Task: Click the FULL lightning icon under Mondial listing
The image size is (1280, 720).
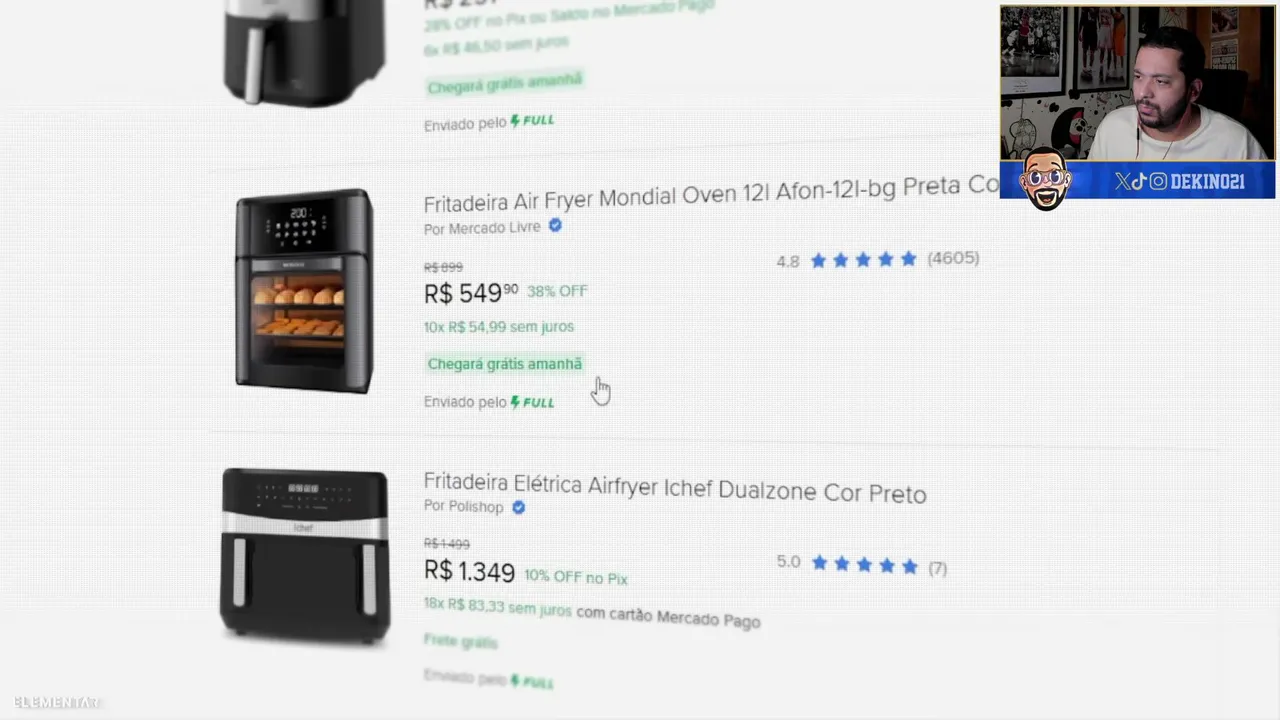Action: [x=515, y=402]
